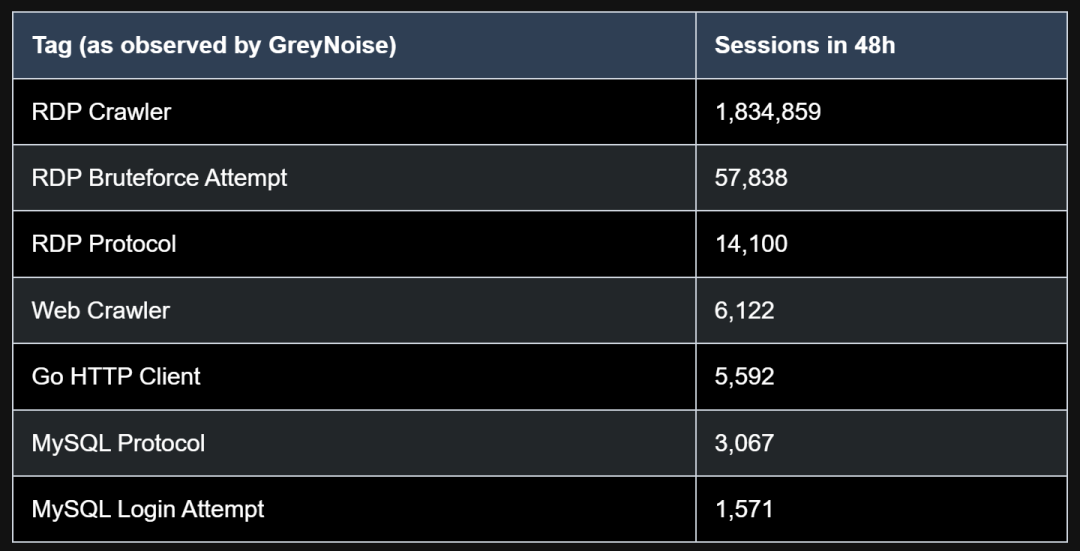Click the 1,834,859 sessions value
Viewport: 1080px width, 551px height.
[x=768, y=112]
